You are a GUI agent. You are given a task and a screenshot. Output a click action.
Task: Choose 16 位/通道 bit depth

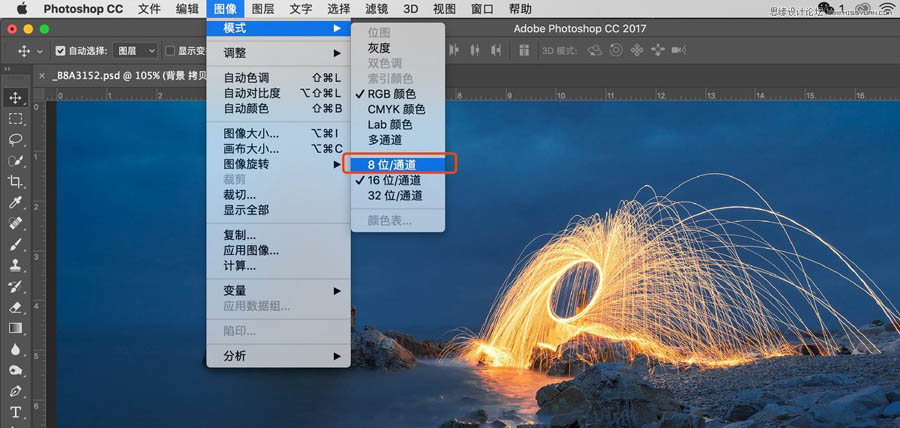pos(398,180)
